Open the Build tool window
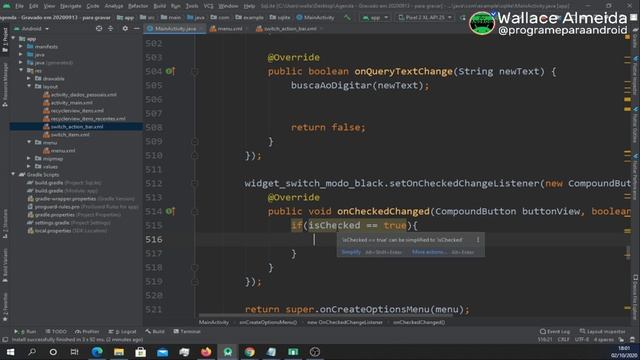 (155, 331)
